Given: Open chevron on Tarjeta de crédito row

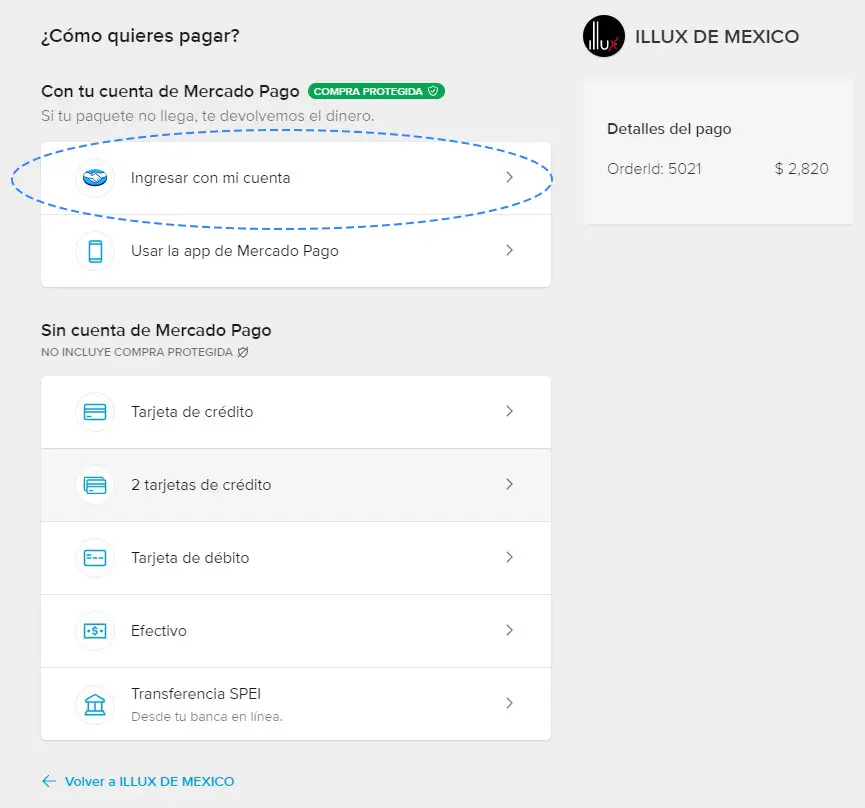Looking at the screenshot, I should (509, 411).
